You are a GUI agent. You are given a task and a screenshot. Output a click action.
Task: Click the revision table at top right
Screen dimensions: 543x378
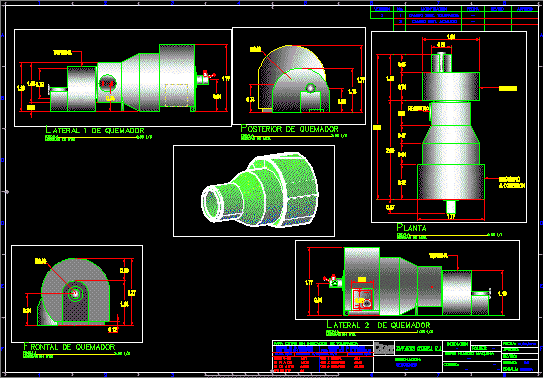click(455, 17)
